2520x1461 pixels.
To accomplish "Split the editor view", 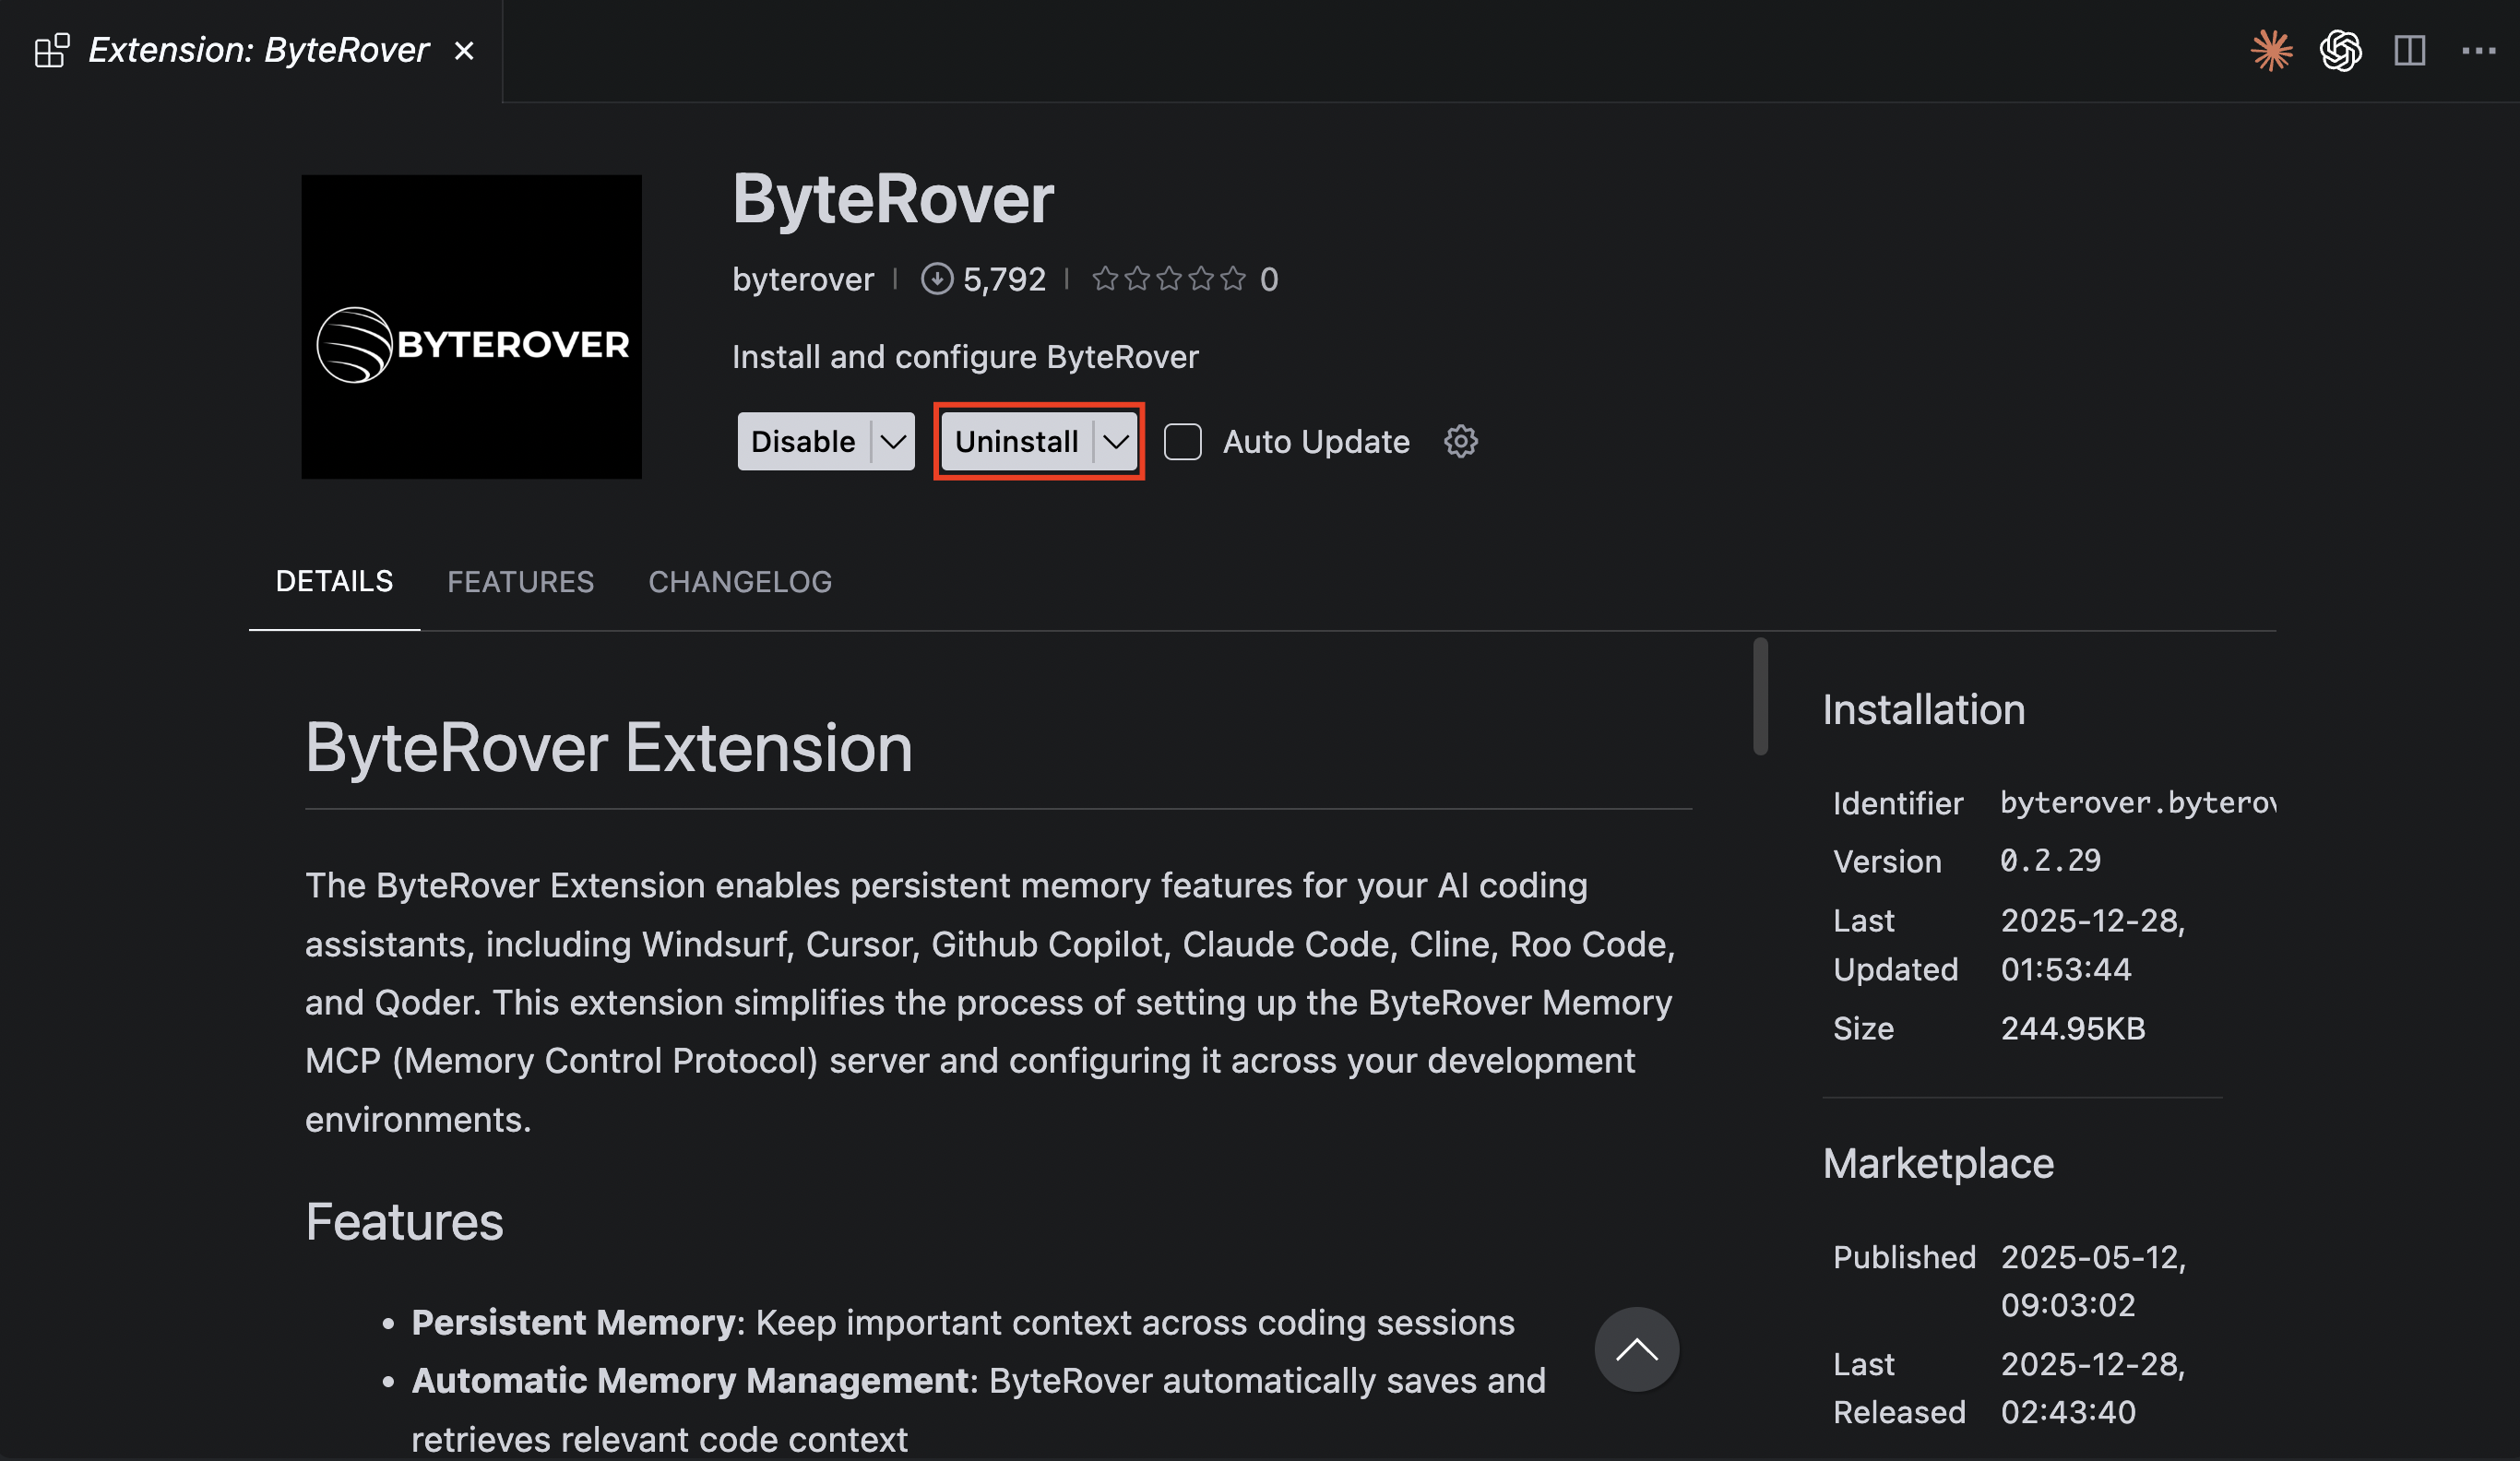I will tap(2410, 49).
